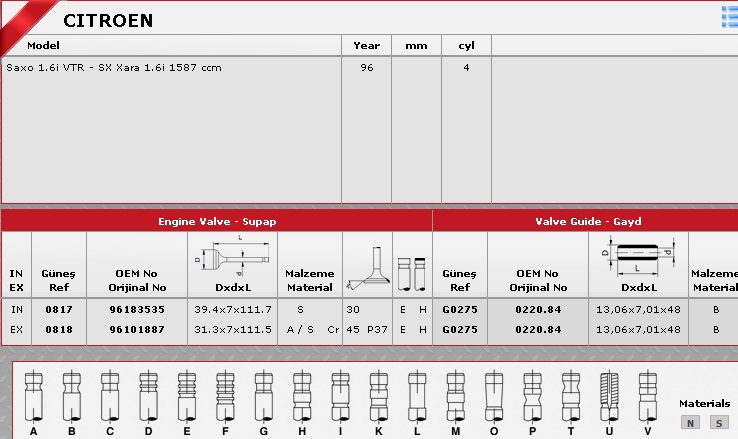The height and width of the screenshot is (439, 738).
Task: Click the valve guide dimension diagram
Action: pos(637,256)
